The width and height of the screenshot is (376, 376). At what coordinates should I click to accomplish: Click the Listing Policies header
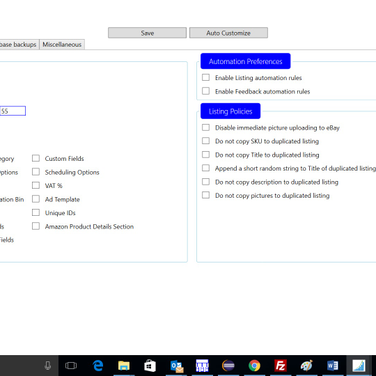(x=230, y=111)
